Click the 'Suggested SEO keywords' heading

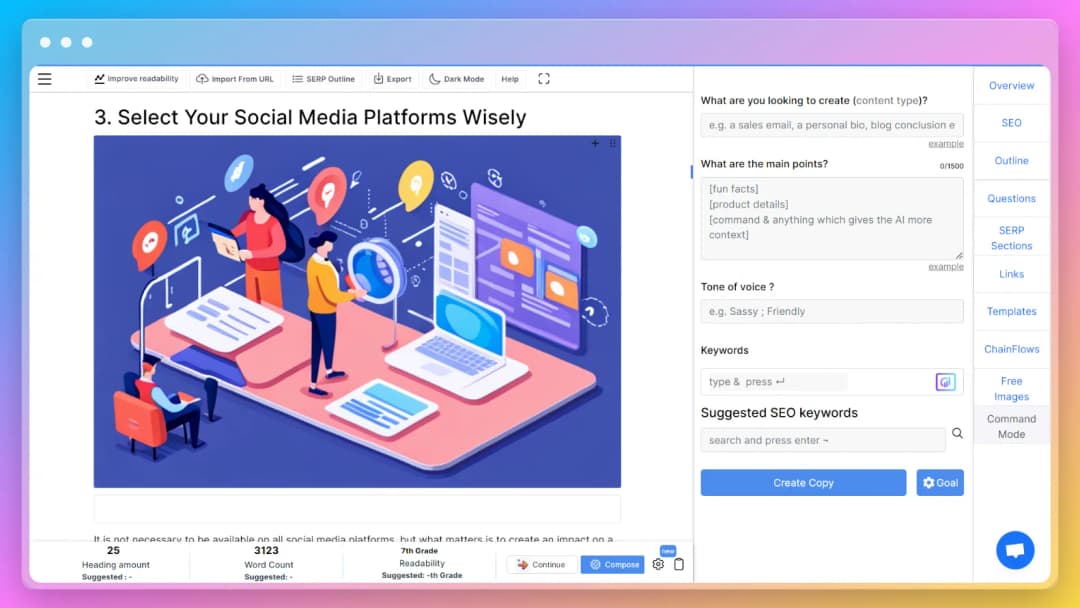[x=779, y=412]
